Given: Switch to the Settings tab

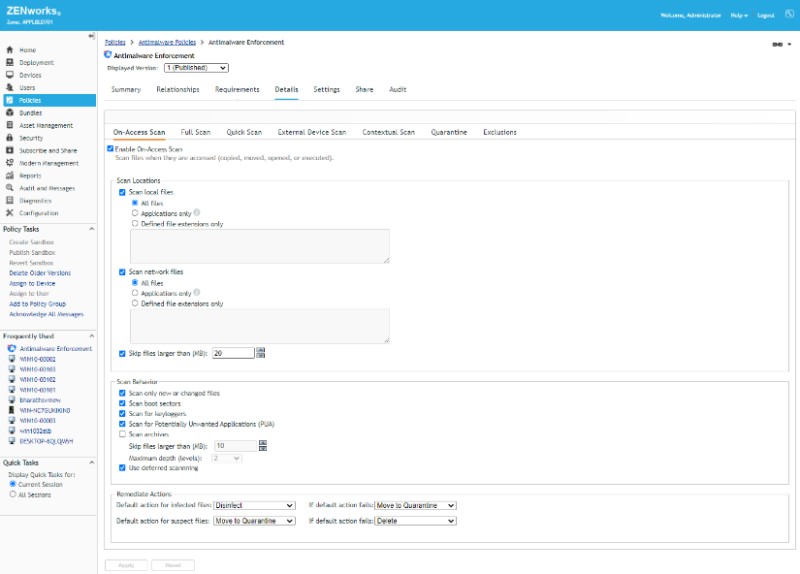Looking at the screenshot, I should [327, 89].
